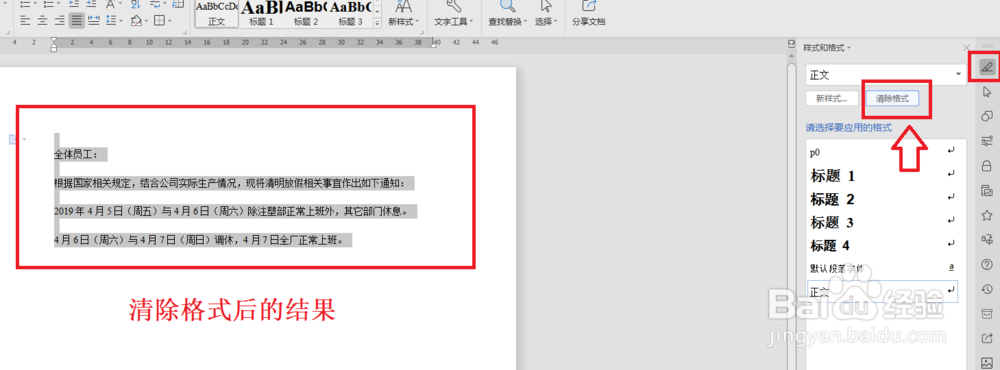The image size is (1000, 370).
Task: Apply 标题 3 style from ribbon gallery
Action: (x=350, y=13)
